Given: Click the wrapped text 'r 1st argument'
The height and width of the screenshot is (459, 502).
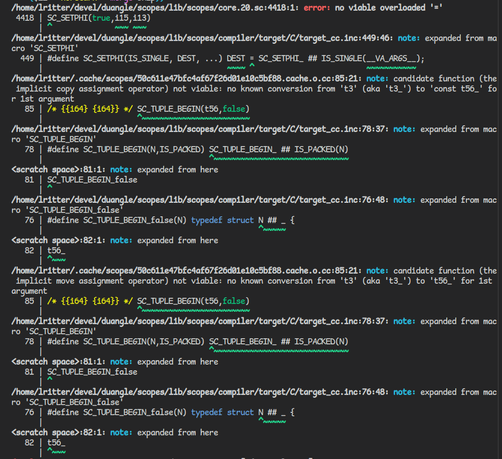Looking at the screenshot, I should click(x=43, y=99).
